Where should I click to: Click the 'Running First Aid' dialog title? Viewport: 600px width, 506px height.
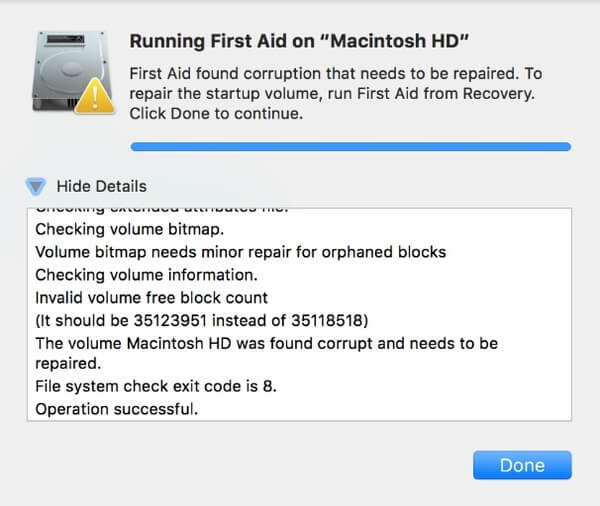(299, 41)
